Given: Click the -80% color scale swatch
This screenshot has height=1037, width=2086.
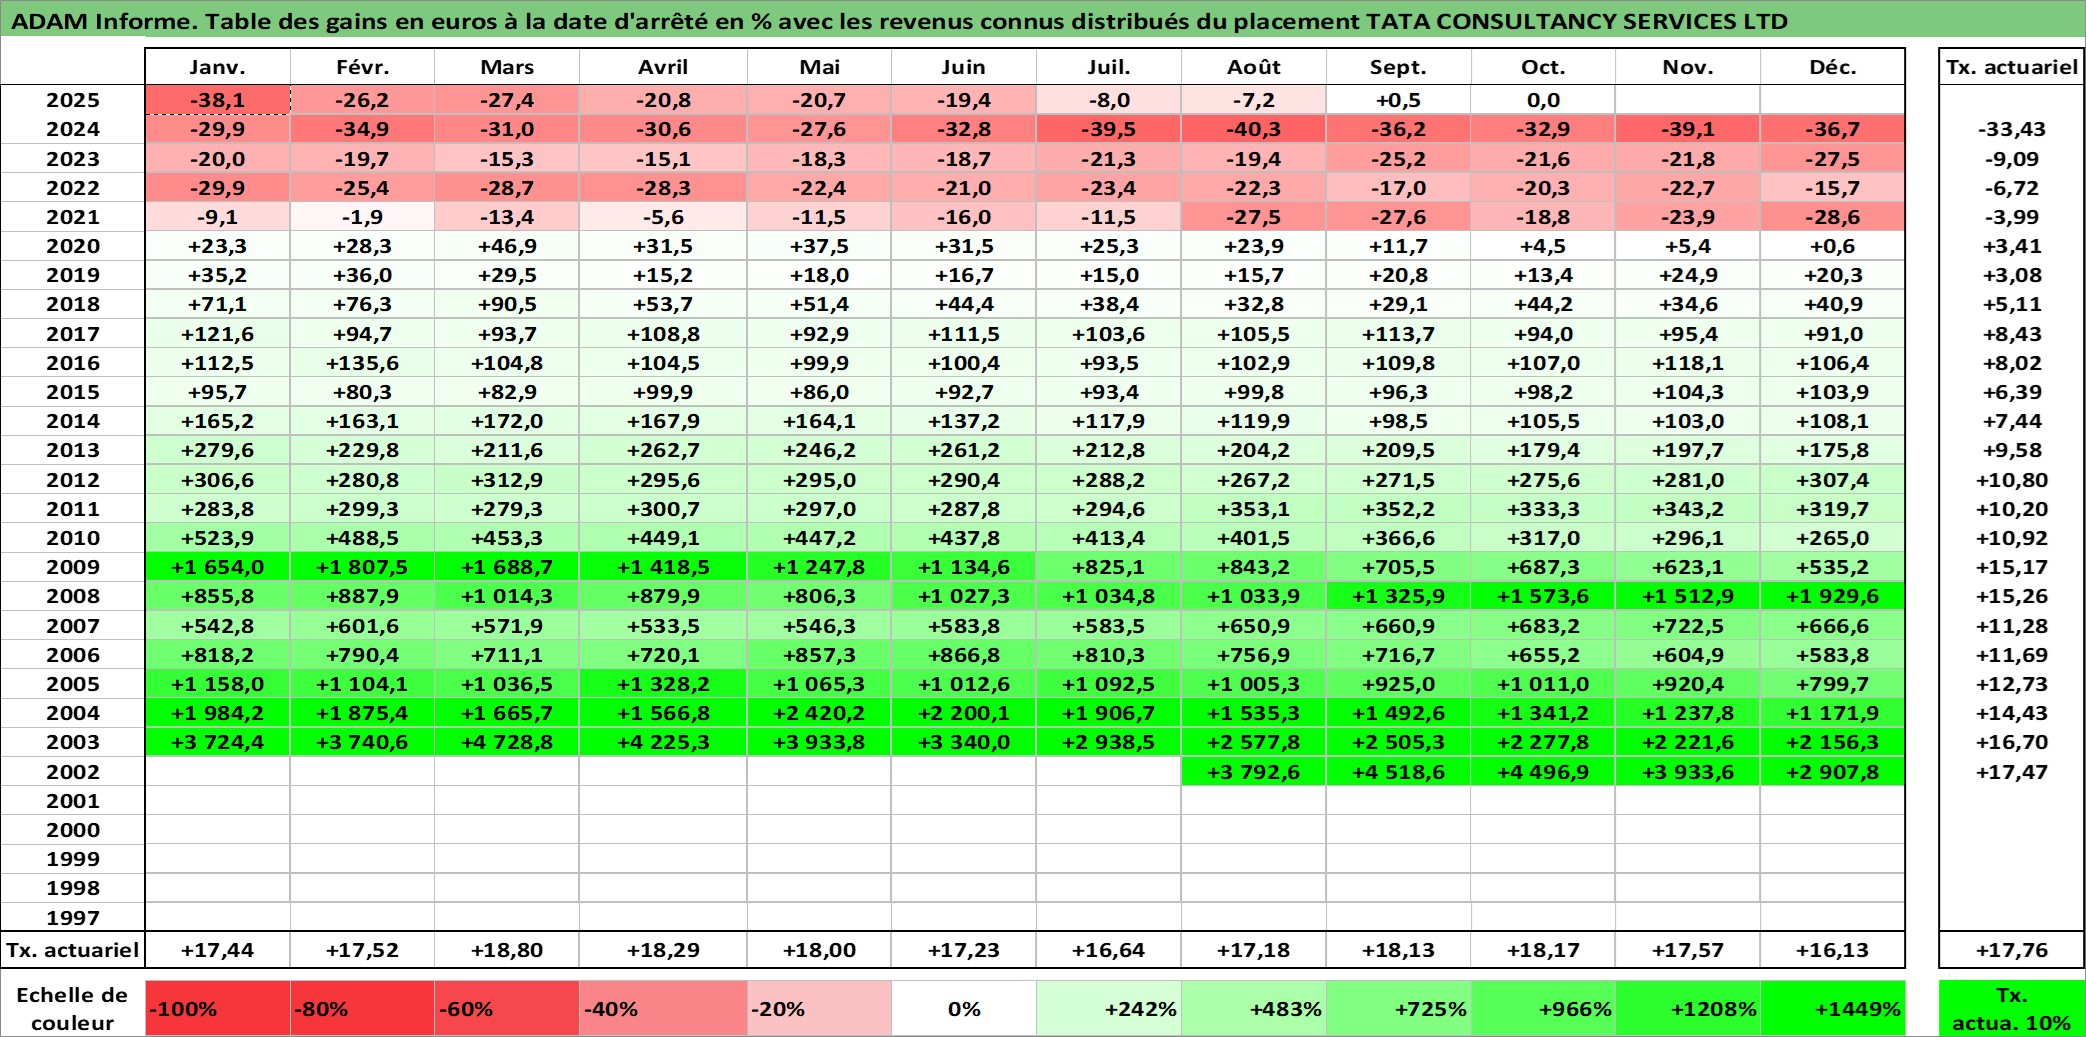Looking at the screenshot, I should [362, 1009].
